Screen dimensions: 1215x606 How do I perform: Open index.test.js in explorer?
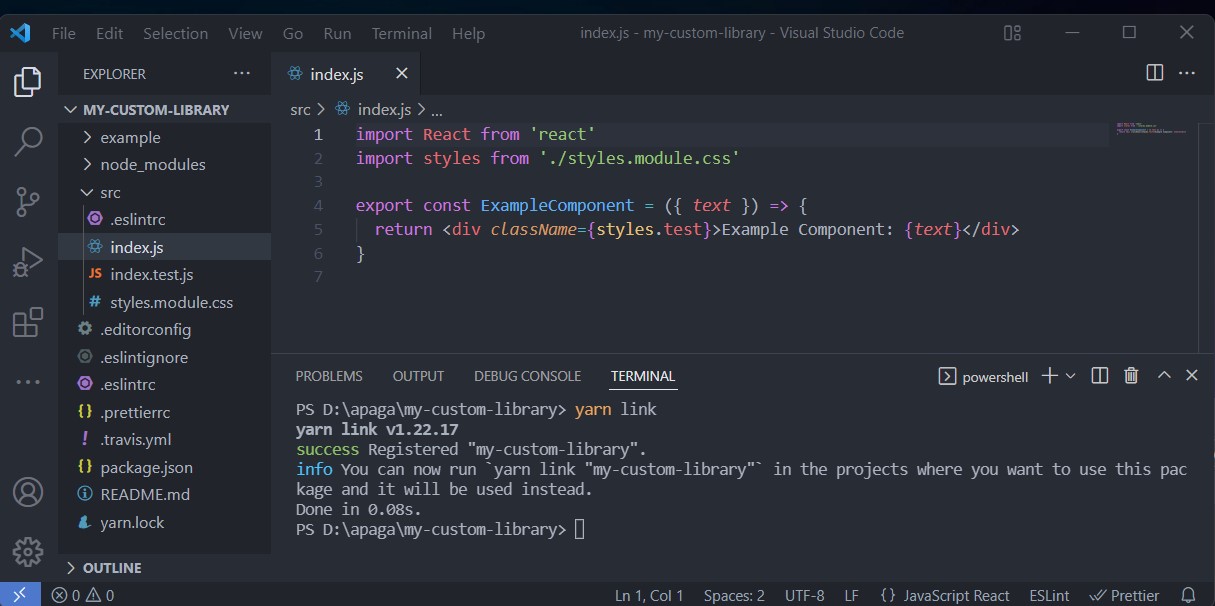164,274
